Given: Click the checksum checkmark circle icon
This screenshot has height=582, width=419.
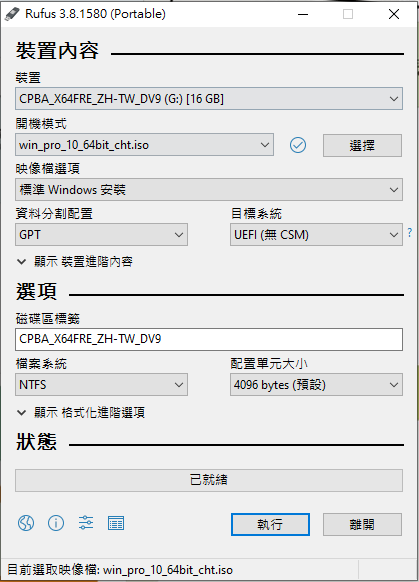Looking at the screenshot, I should [x=298, y=145].
